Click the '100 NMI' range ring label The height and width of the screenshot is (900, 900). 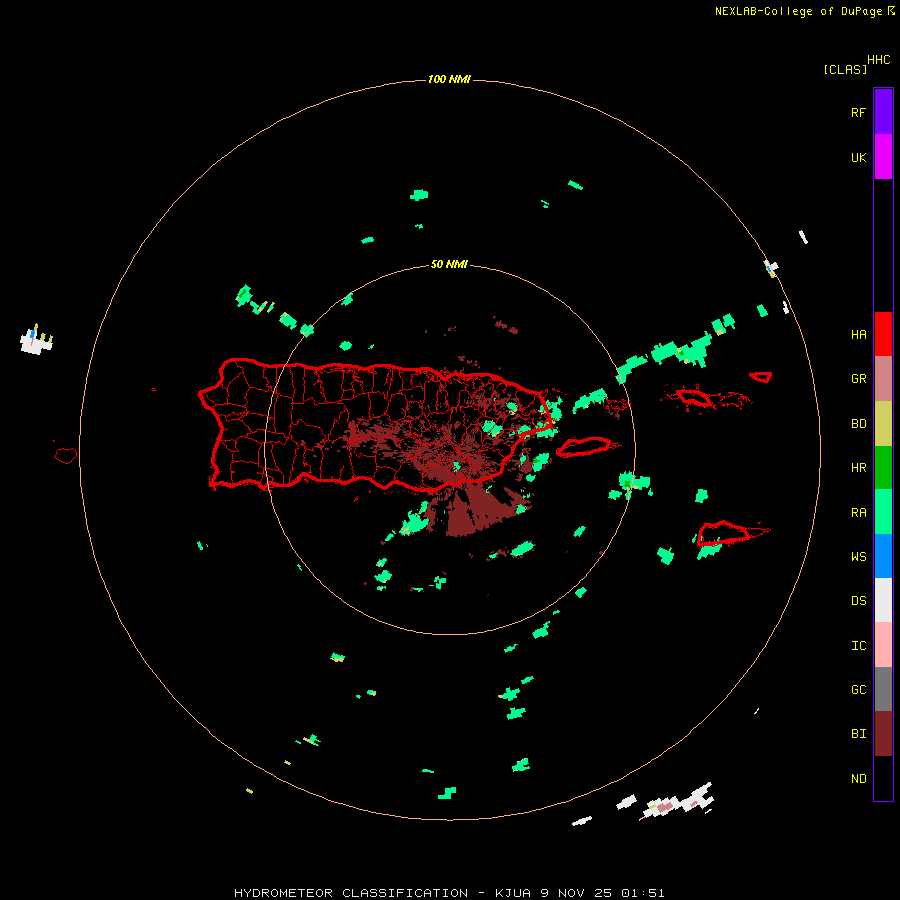tap(449, 79)
